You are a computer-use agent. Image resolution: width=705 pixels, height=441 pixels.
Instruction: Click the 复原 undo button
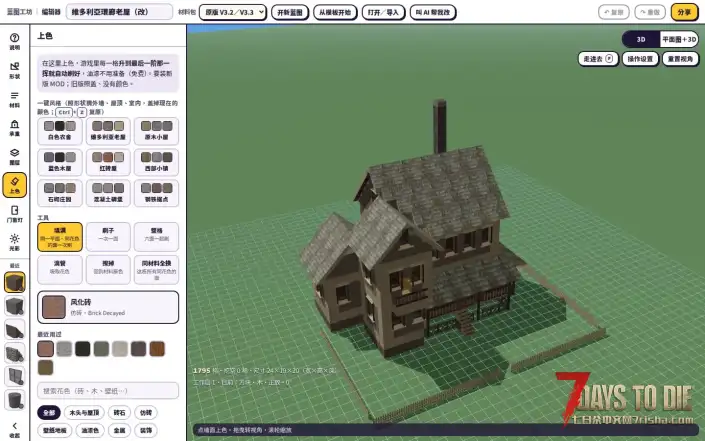[614, 12]
